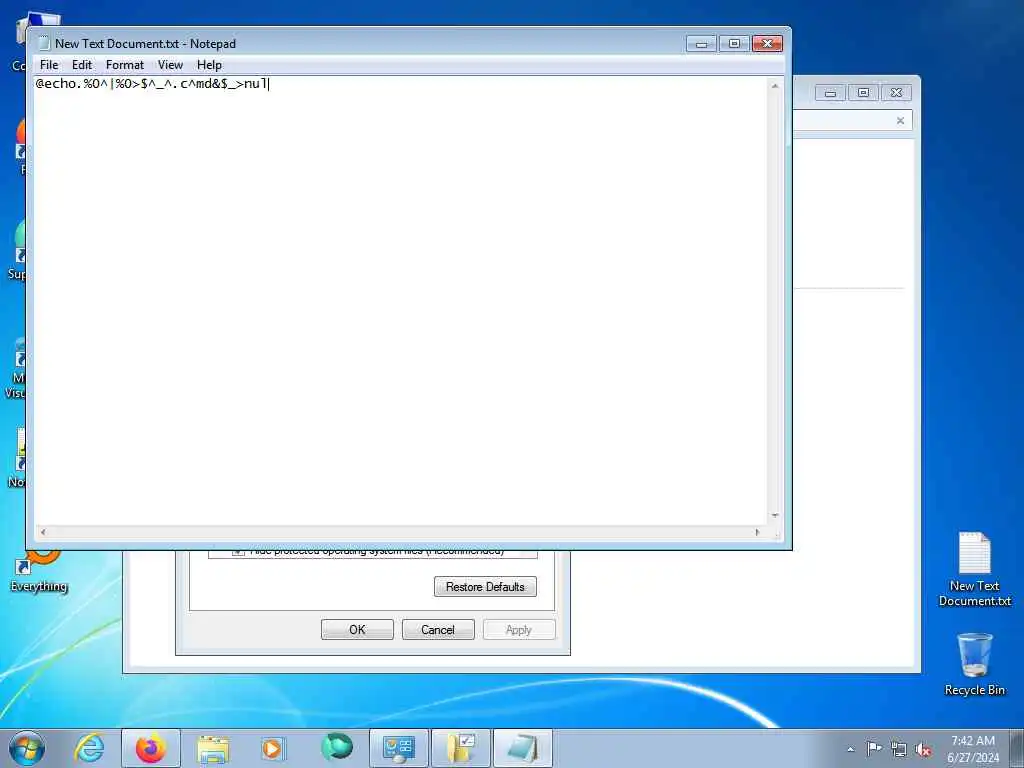This screenshot has height=768, width=1024.
Task: Open the Help menu in Notepad
Action: point(209,65)
